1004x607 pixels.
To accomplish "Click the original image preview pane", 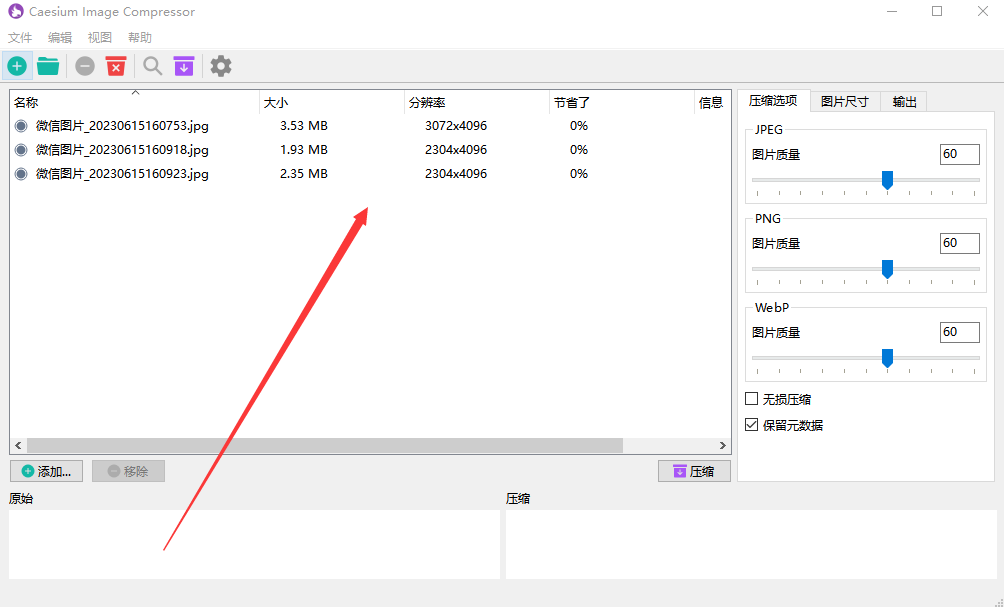I will coord(254,544).
